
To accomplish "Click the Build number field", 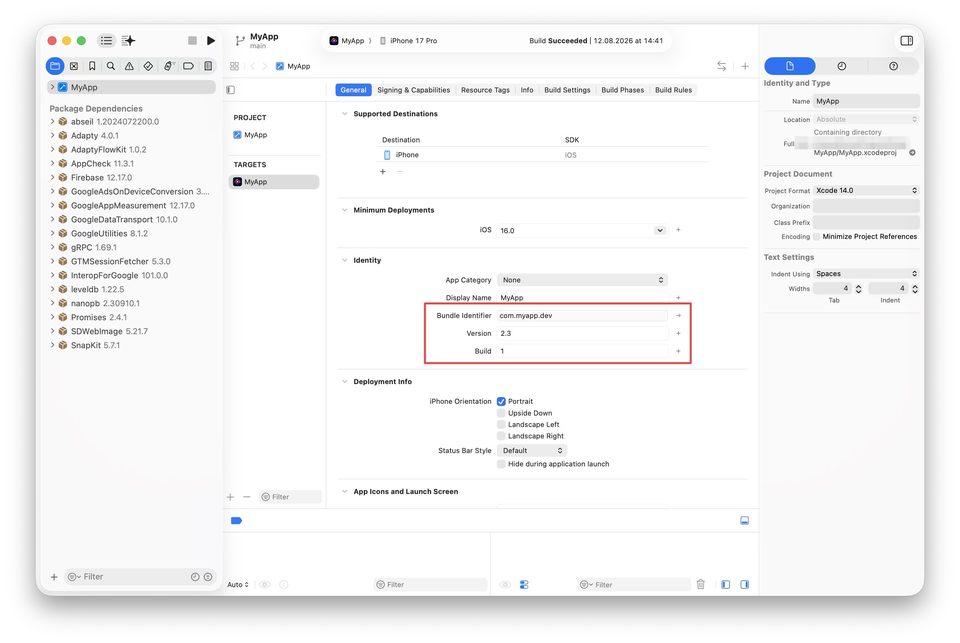I will pyautogui.click(x=582, y=351).
